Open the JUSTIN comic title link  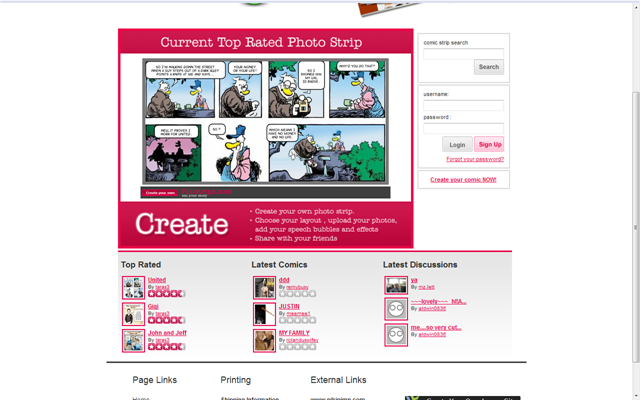click(x=289, y=307)
